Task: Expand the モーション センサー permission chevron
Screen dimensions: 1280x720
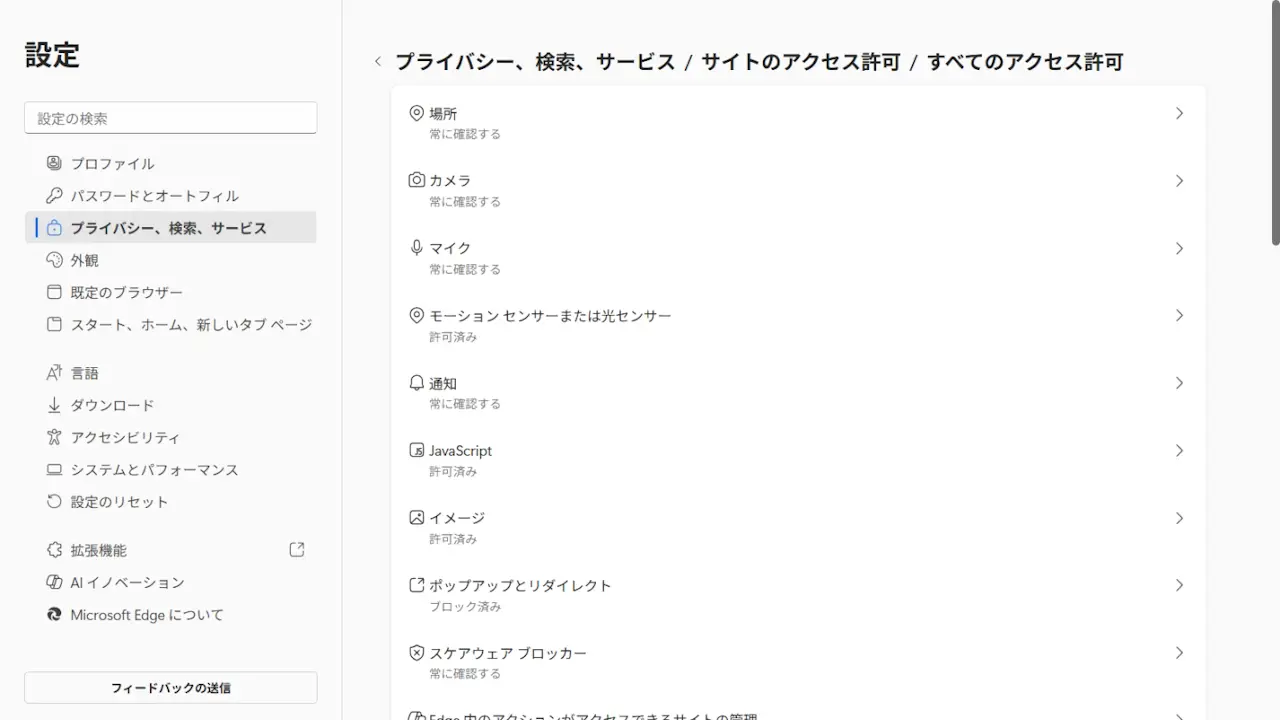Action: coord(1179,315)
